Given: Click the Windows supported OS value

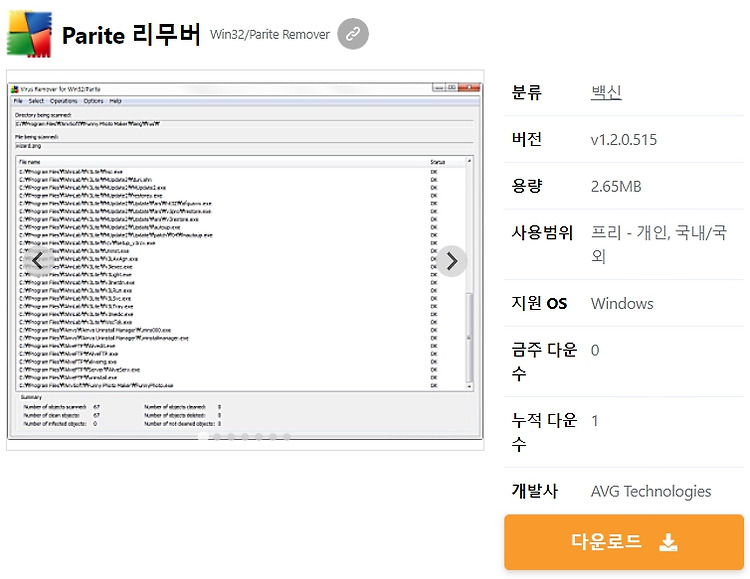Looking at the screenshot, I should point(622,303).
